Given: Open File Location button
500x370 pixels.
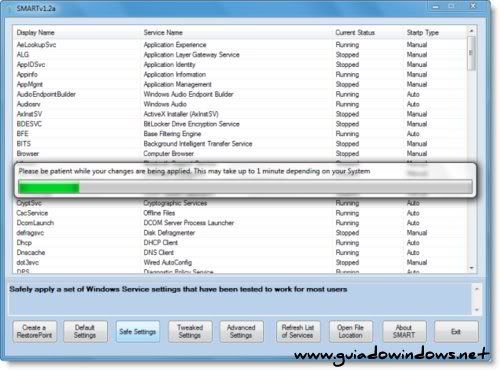Looking at the screenshot, I should click(x=351, y=332).
